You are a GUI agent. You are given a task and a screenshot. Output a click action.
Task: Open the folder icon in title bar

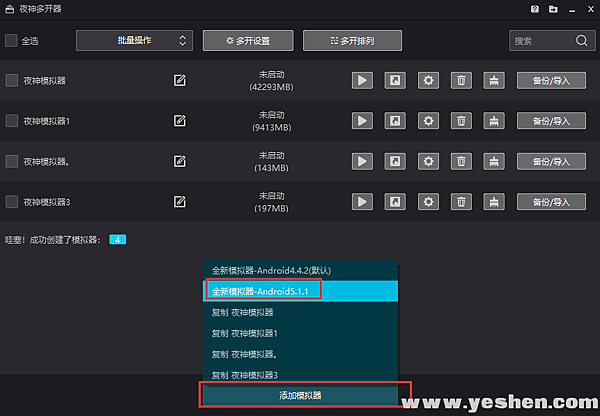[553, 9]
